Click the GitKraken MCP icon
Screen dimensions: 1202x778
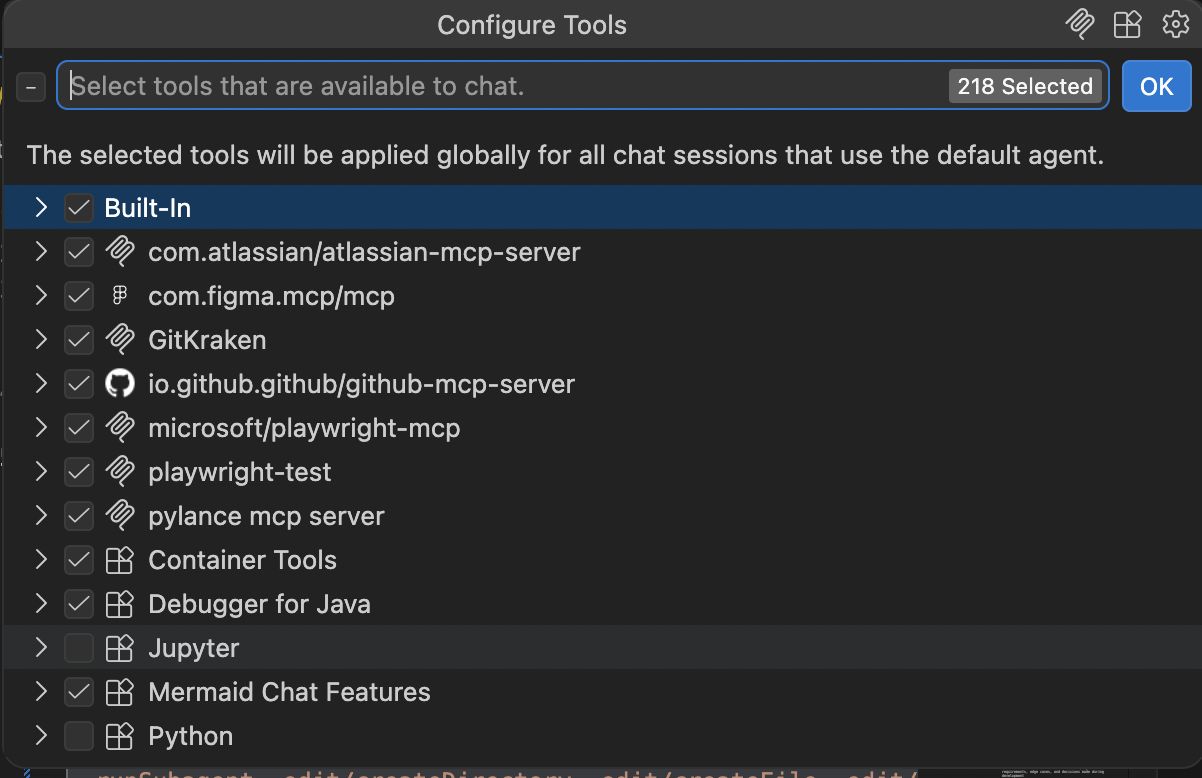[119, 340]
